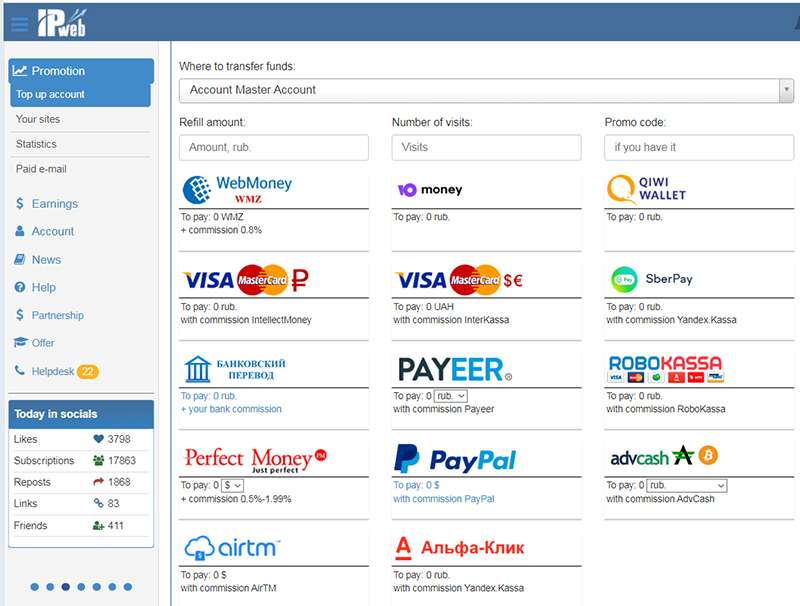Open the Payeer currency rub. dropdown
The width and height of the screenshot is (800, 606).
[451, 396]
